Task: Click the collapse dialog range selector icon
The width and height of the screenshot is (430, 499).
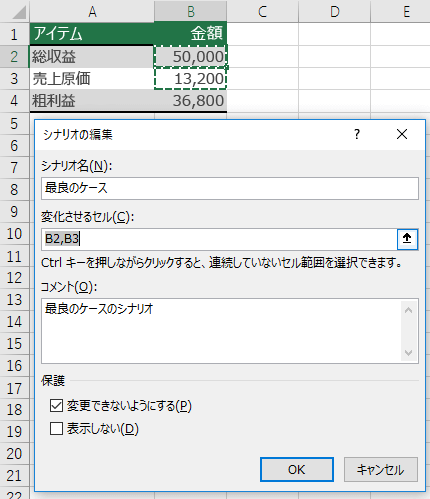Action: (x=407, y=239)
